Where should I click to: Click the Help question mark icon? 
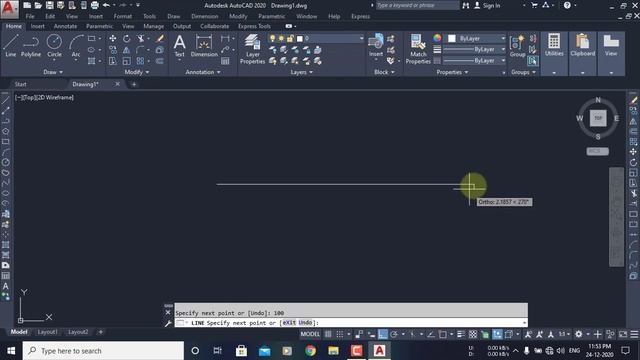[567, 5]
